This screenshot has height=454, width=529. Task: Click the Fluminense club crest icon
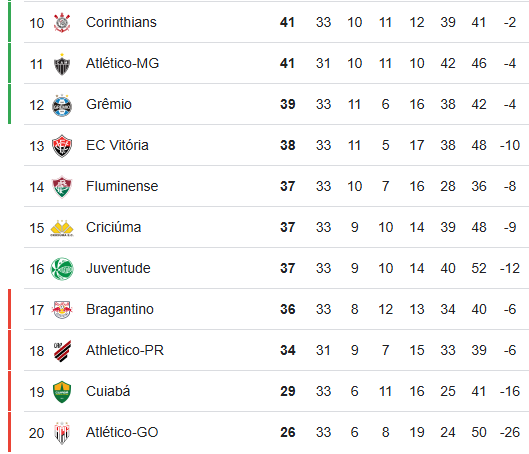[x=62, y=187]
